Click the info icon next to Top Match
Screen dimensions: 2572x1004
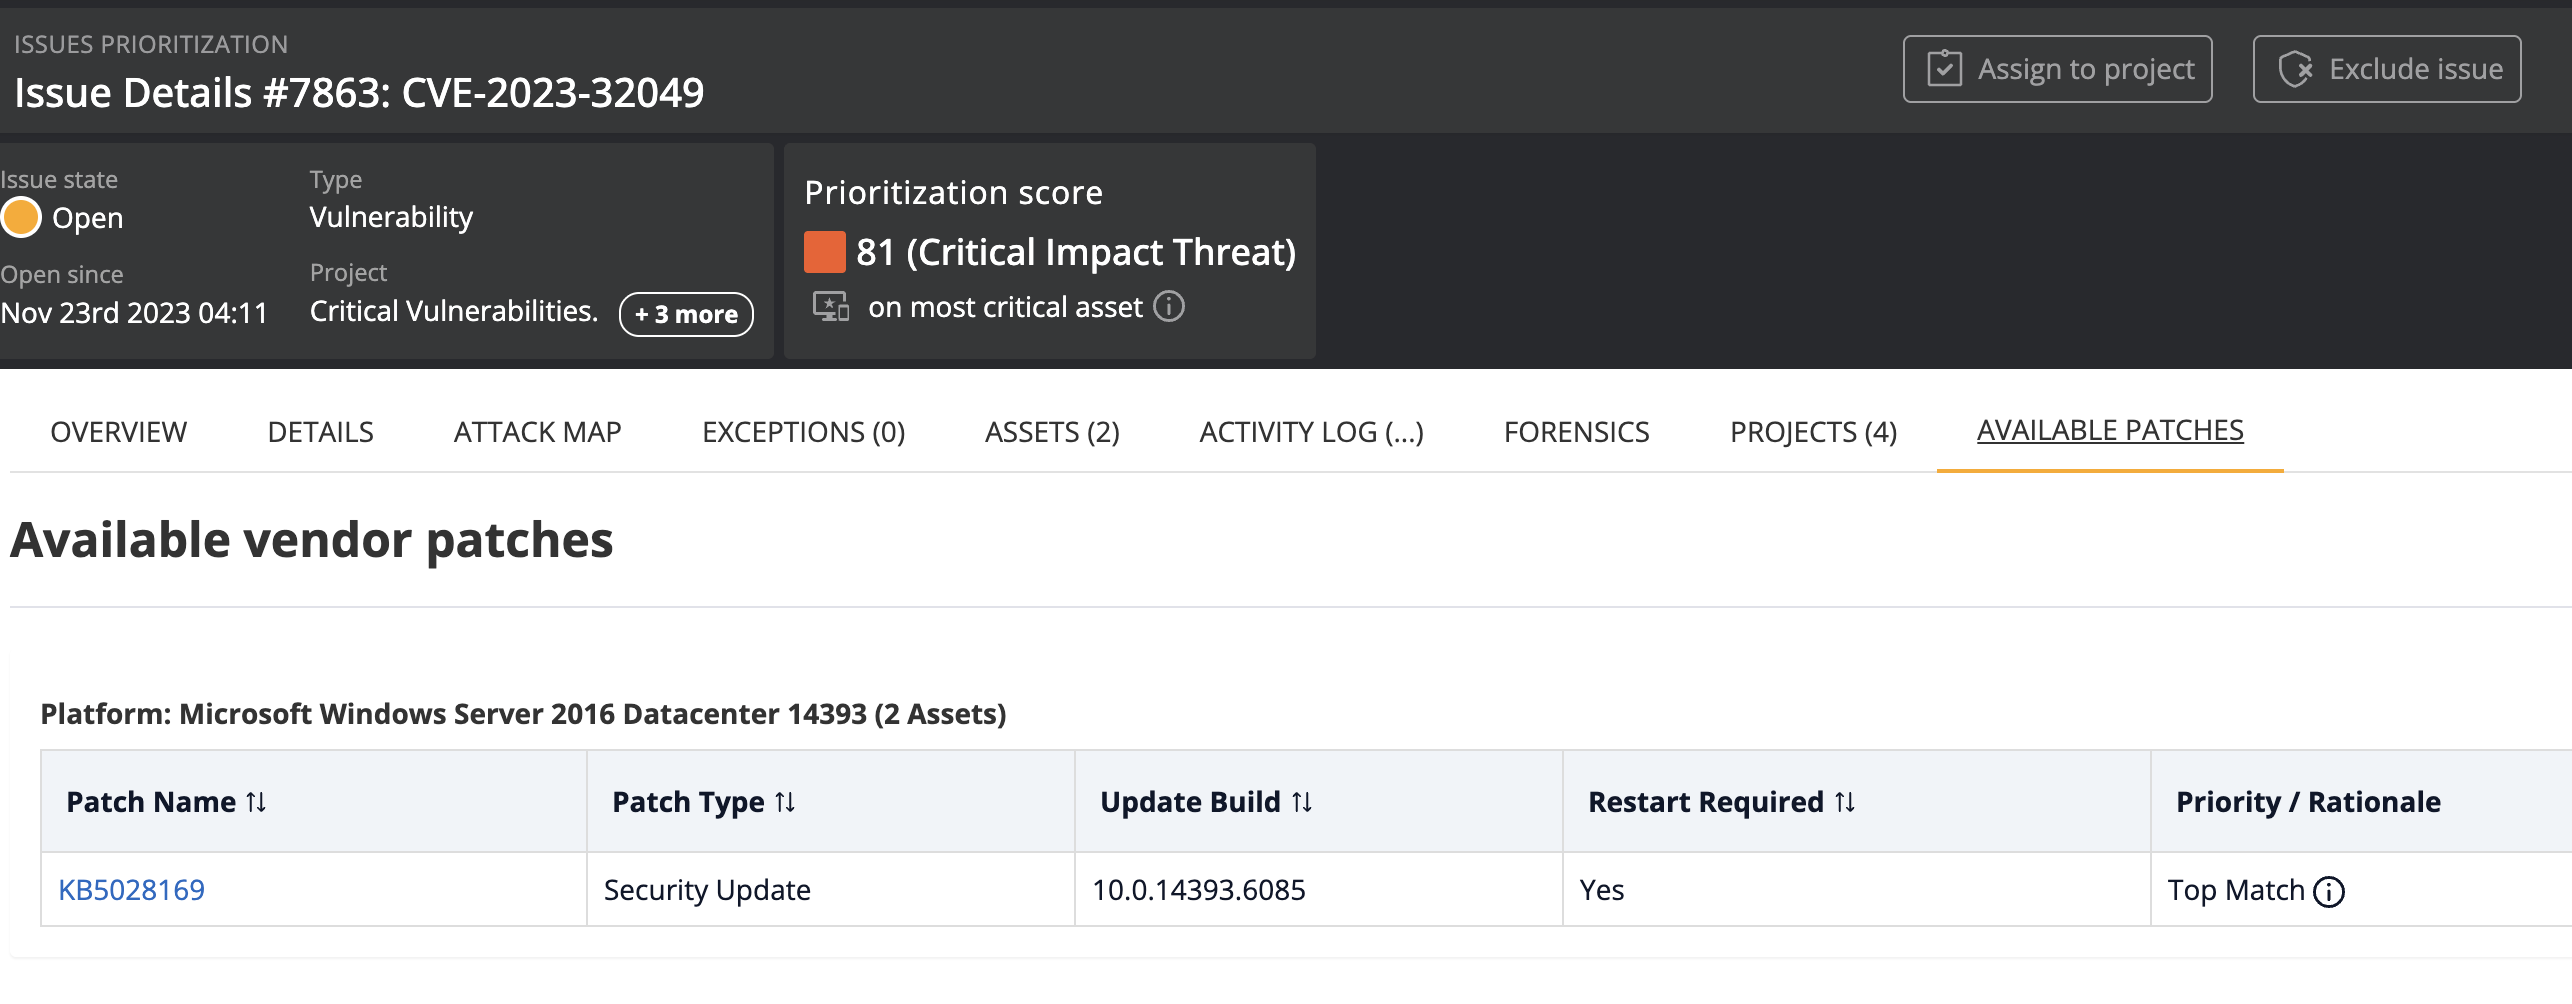click(x=2329, y=891)
